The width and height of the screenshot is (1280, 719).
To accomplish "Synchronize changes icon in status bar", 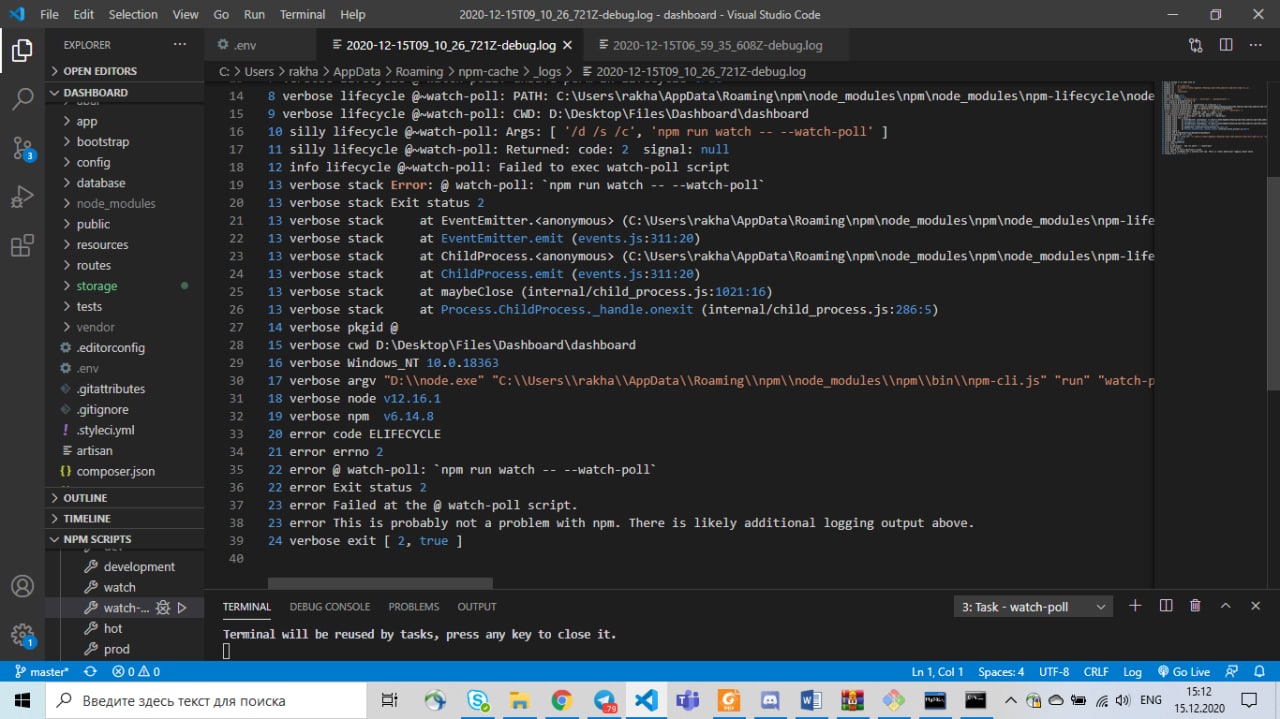I will 90,672.
